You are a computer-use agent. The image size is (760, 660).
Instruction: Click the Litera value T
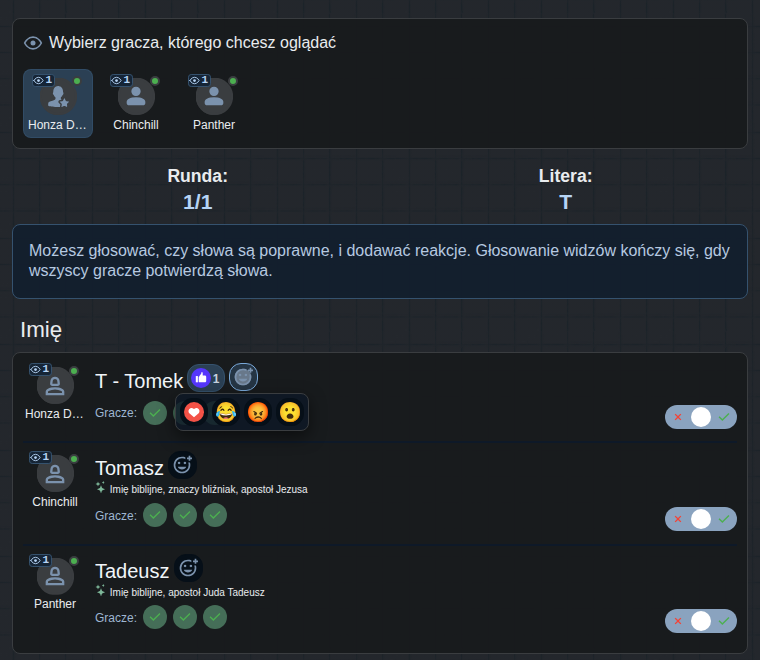[565, 202]
